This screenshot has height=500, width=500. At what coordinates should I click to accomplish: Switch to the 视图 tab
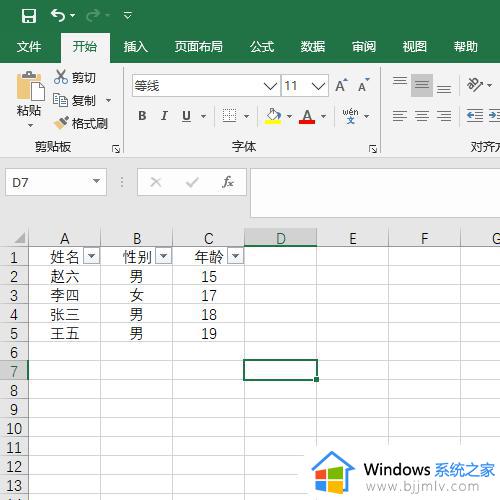pyautogui.click(x=414, y=47)
